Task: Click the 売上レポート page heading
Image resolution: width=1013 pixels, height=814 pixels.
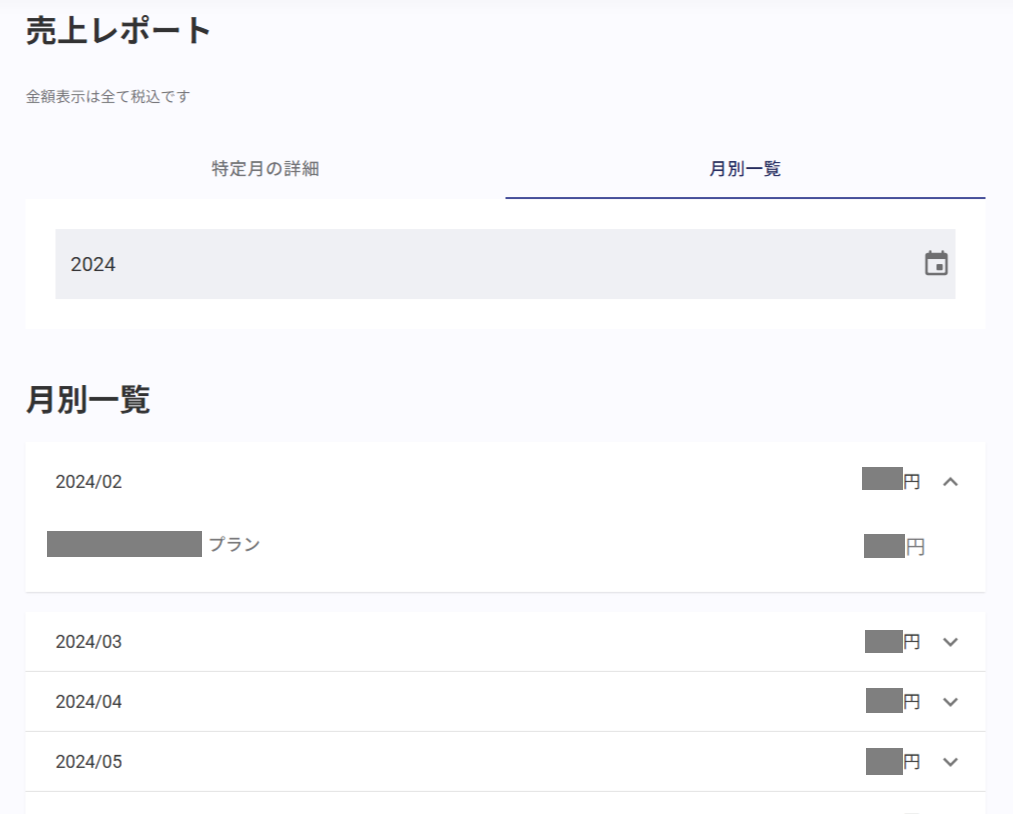Action: [118, 30]
